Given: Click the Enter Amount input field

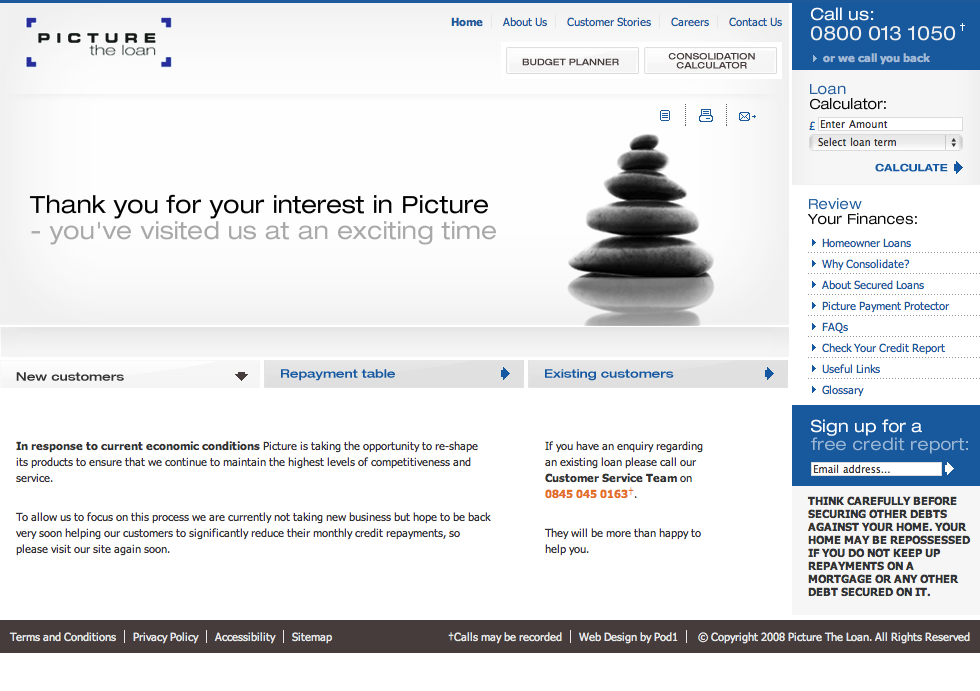Looking at the screenshot, I should [x=890, y=124].
